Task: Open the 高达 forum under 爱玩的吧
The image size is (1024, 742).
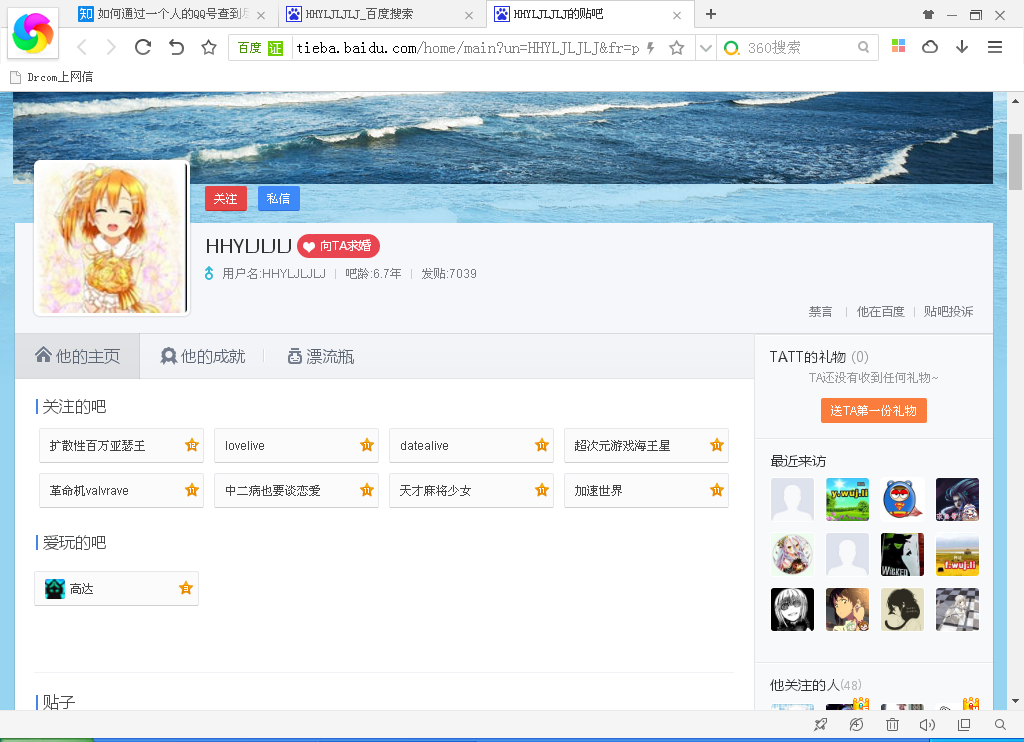Action: point(116,589)
